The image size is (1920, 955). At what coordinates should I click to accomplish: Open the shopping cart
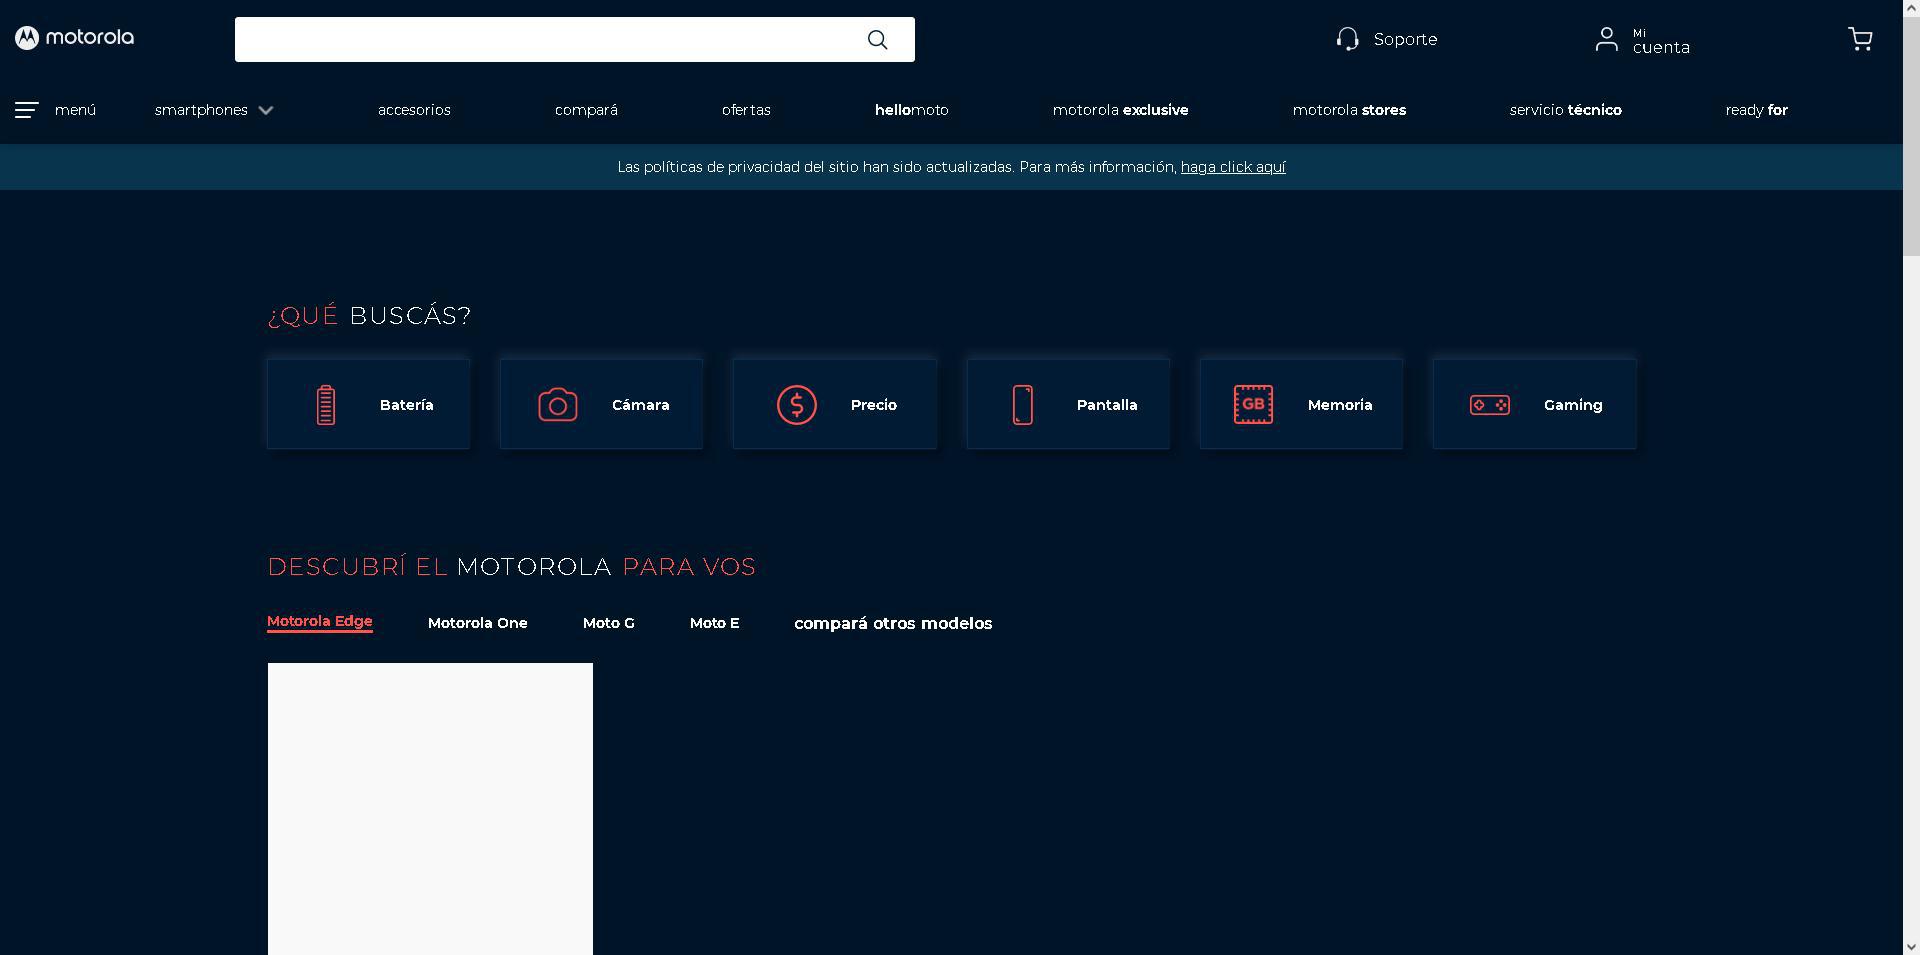click(1860, 39)
